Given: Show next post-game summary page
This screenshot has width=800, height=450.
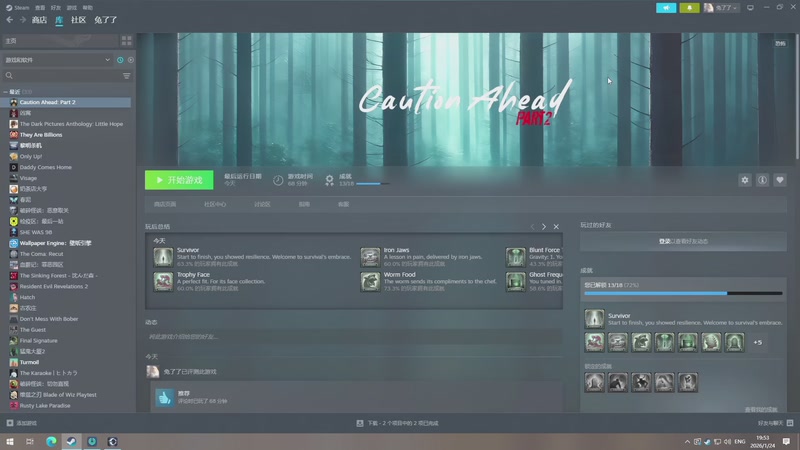Looking at the screenshot, I should tap(544, 227).
